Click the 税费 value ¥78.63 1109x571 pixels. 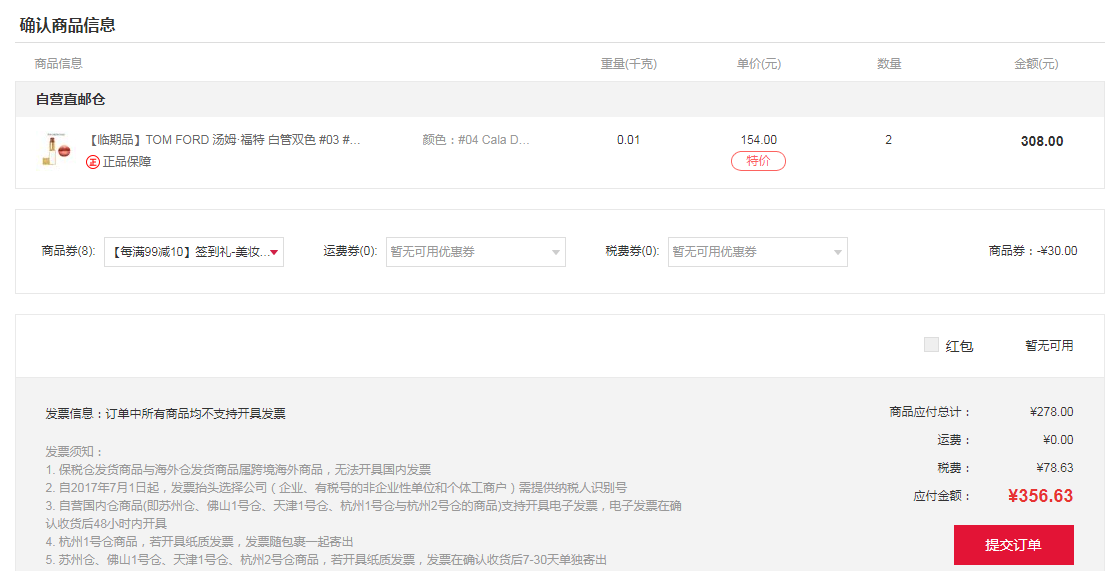coord(1055,468)
